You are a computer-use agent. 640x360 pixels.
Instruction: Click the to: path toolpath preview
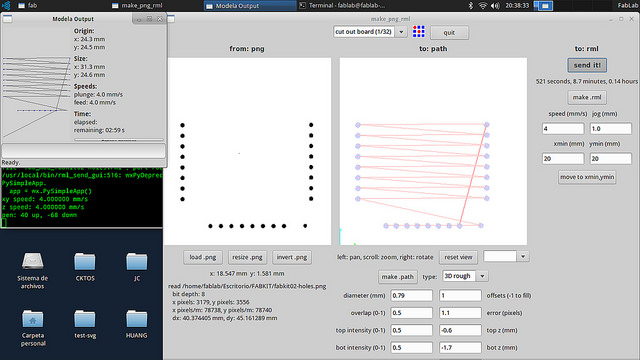pyautogui.click(x=433, y=151)
